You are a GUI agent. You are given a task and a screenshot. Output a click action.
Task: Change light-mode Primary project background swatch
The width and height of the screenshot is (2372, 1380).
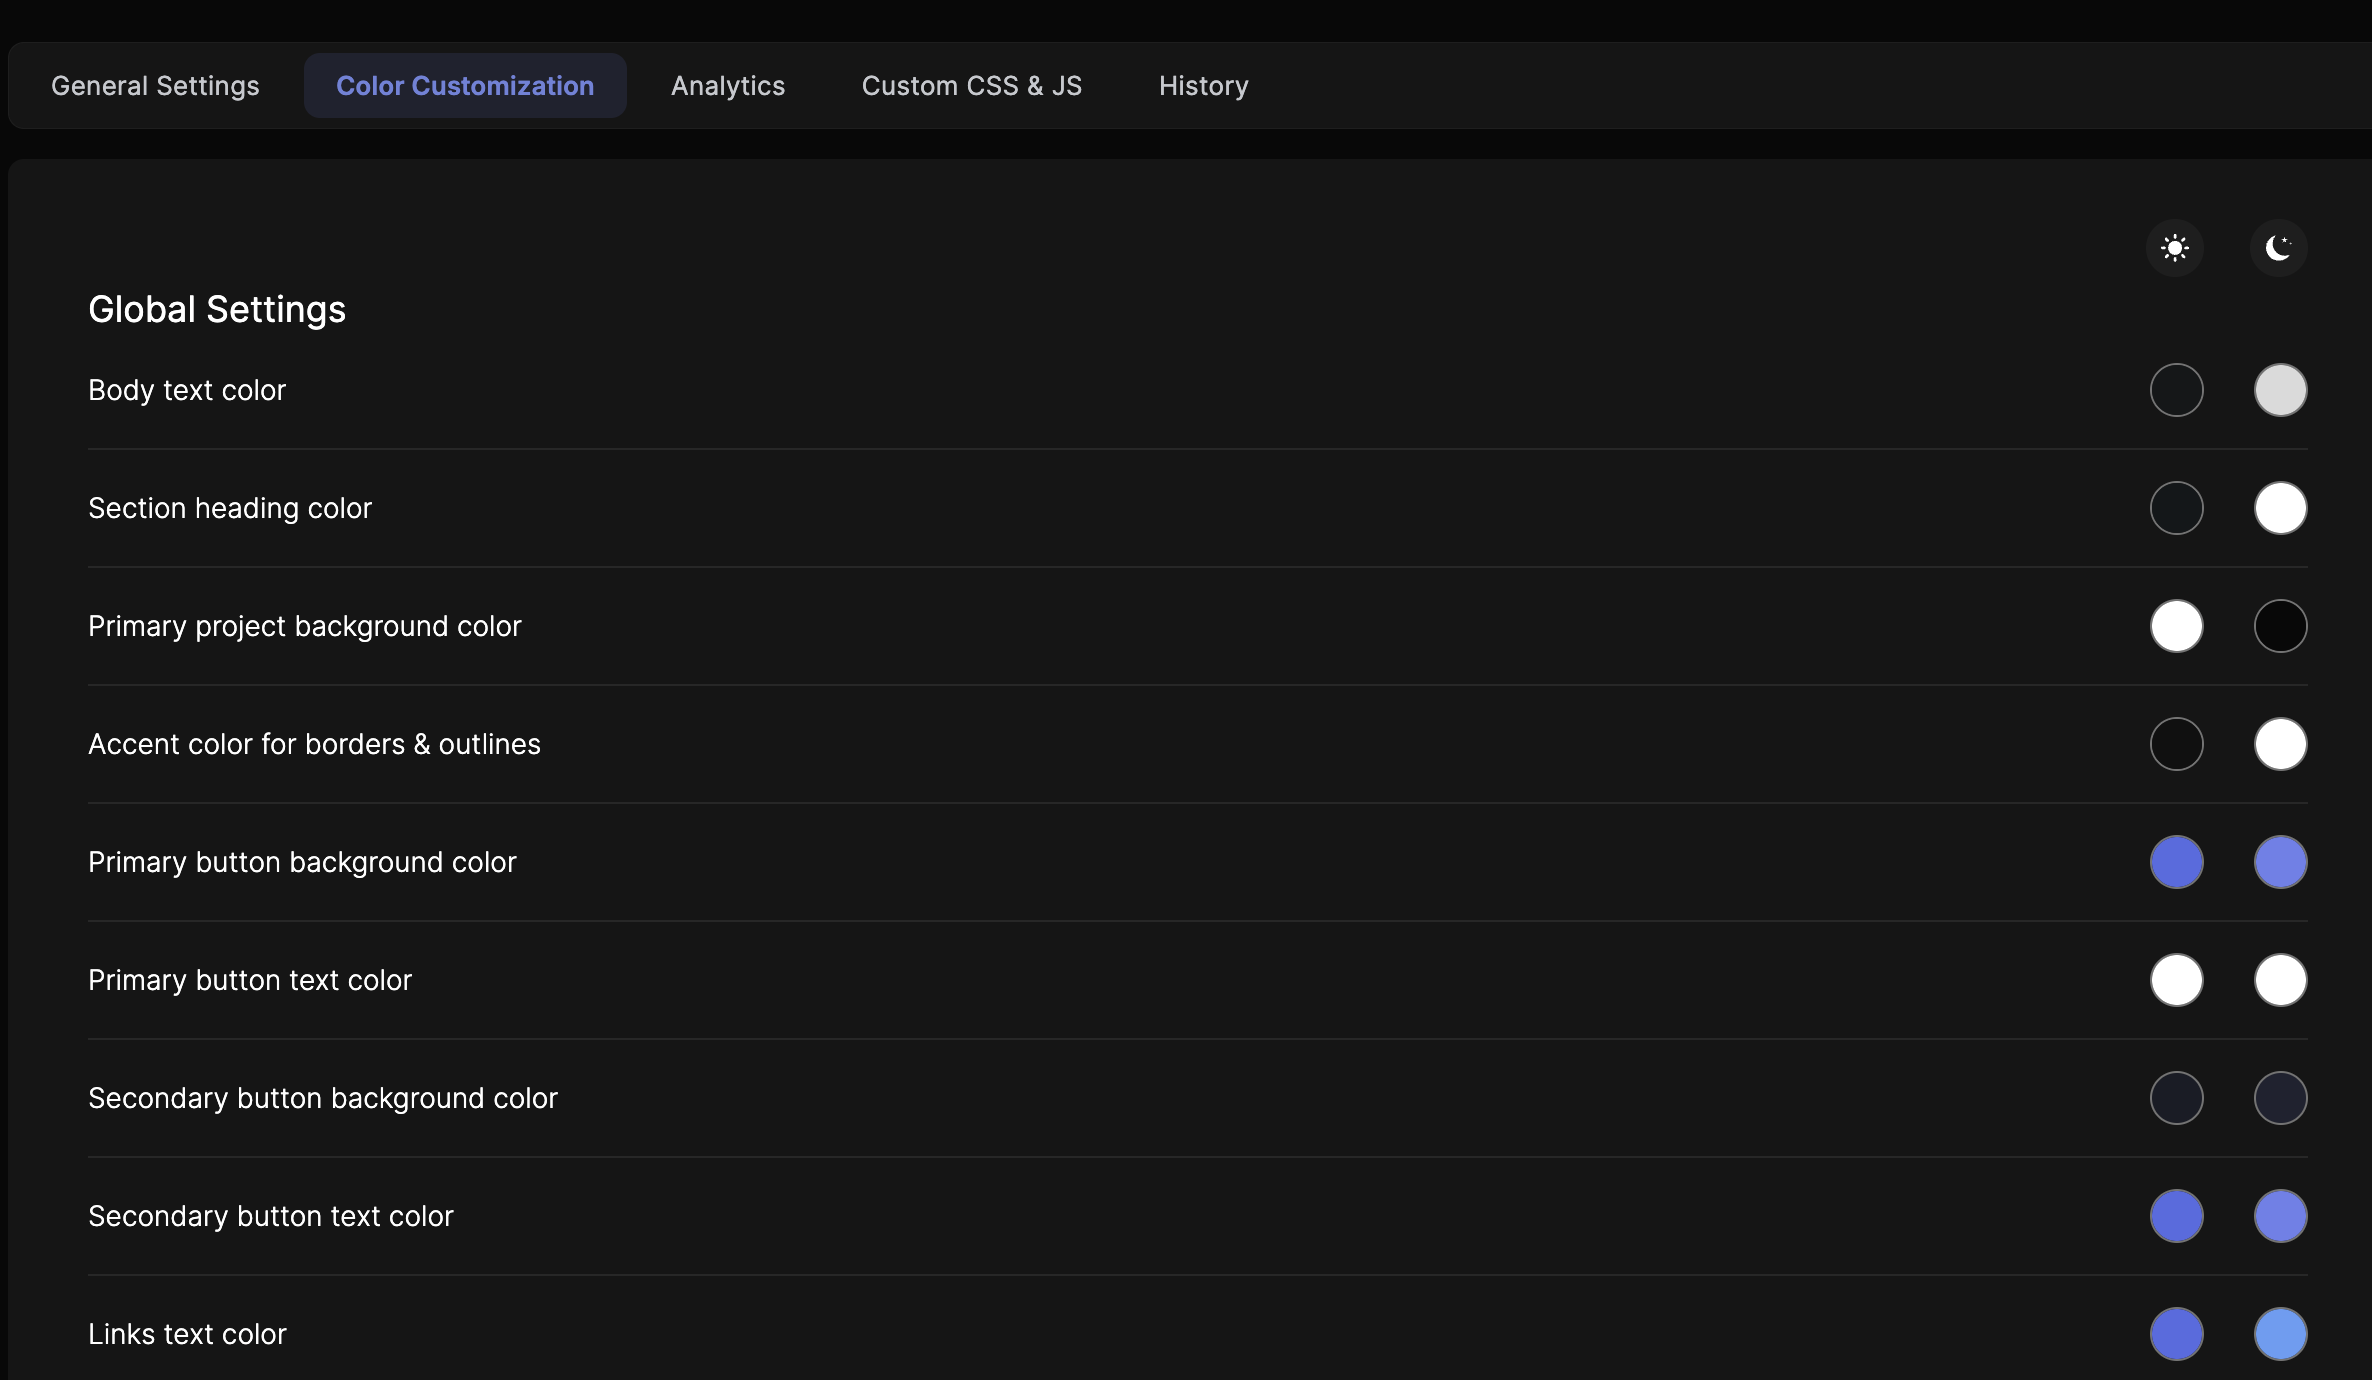[2177, 626]
